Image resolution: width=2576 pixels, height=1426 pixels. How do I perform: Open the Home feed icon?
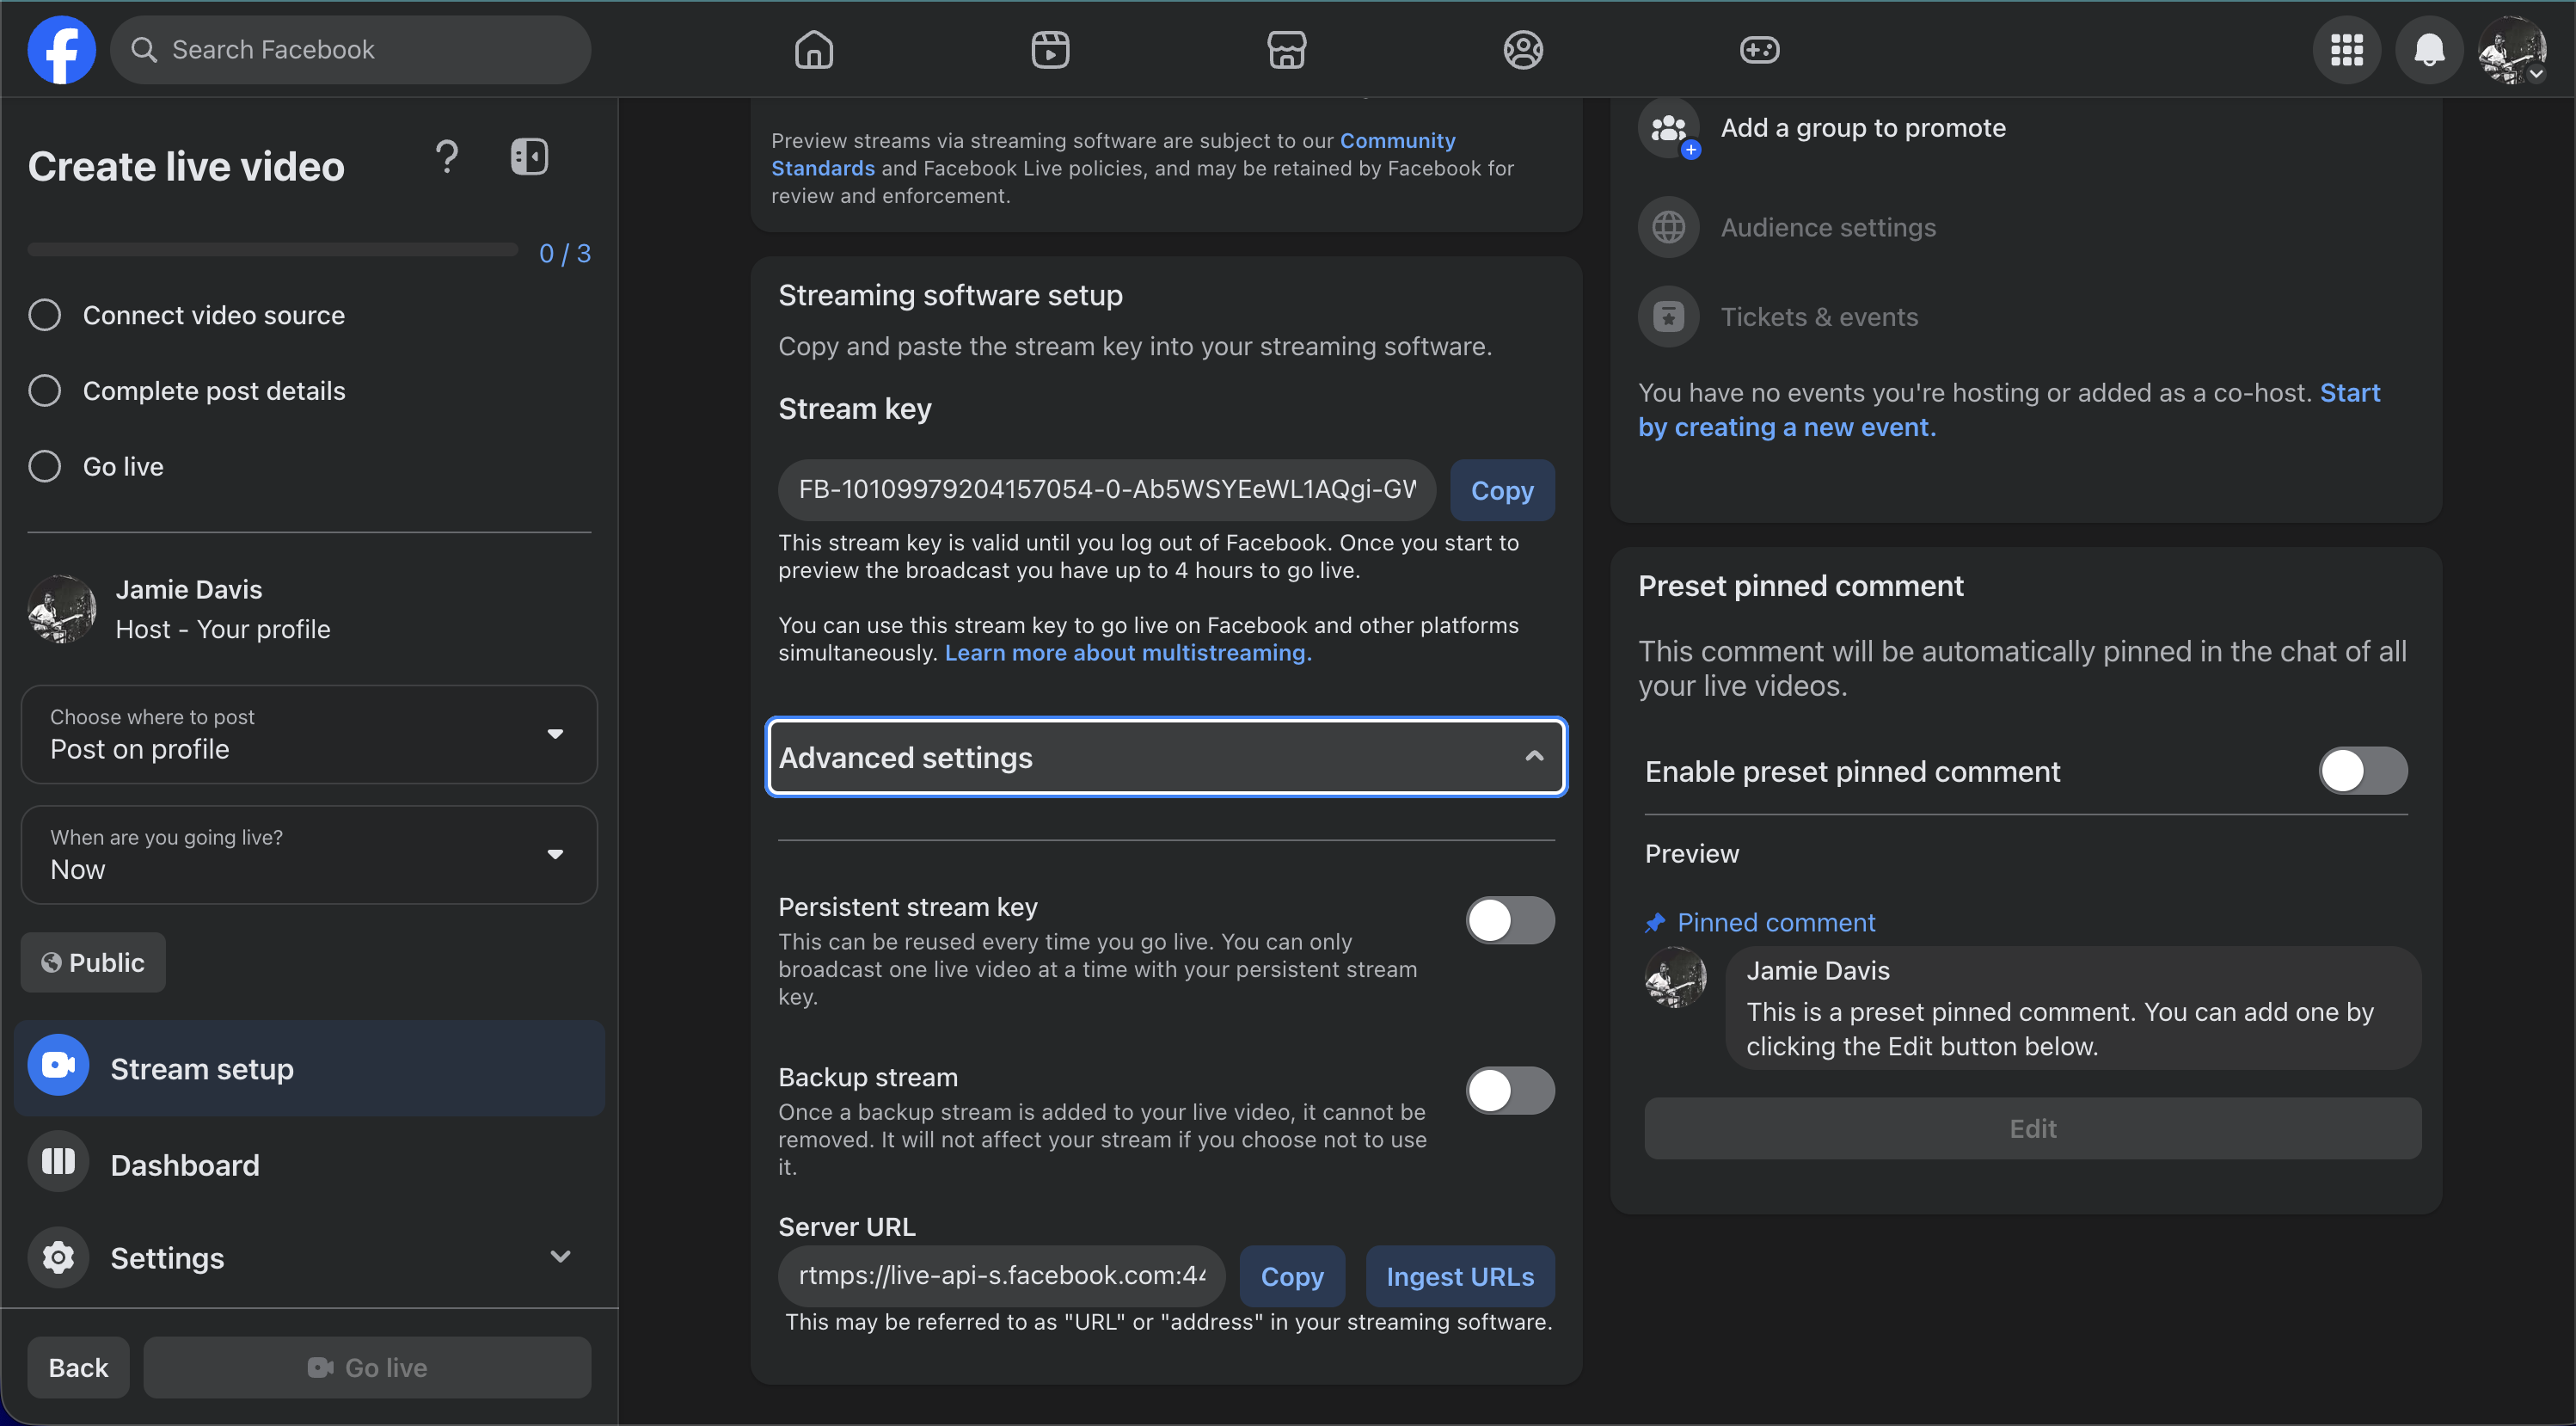(x=814, y=49)
